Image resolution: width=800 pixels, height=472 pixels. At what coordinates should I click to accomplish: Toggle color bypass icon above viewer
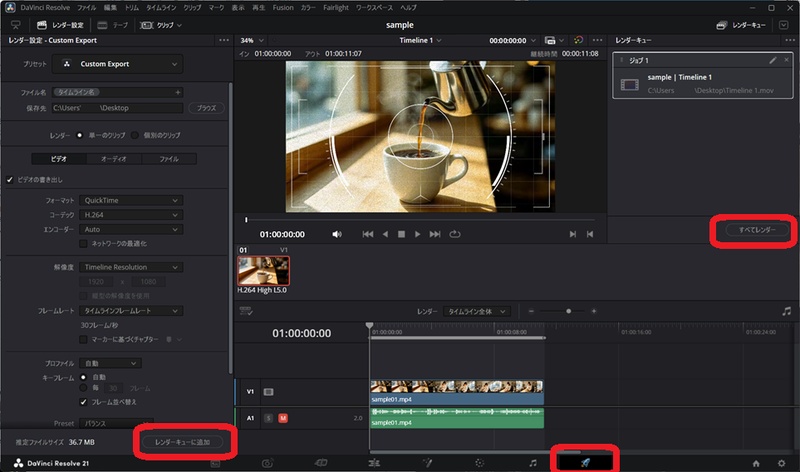(579, 40)
